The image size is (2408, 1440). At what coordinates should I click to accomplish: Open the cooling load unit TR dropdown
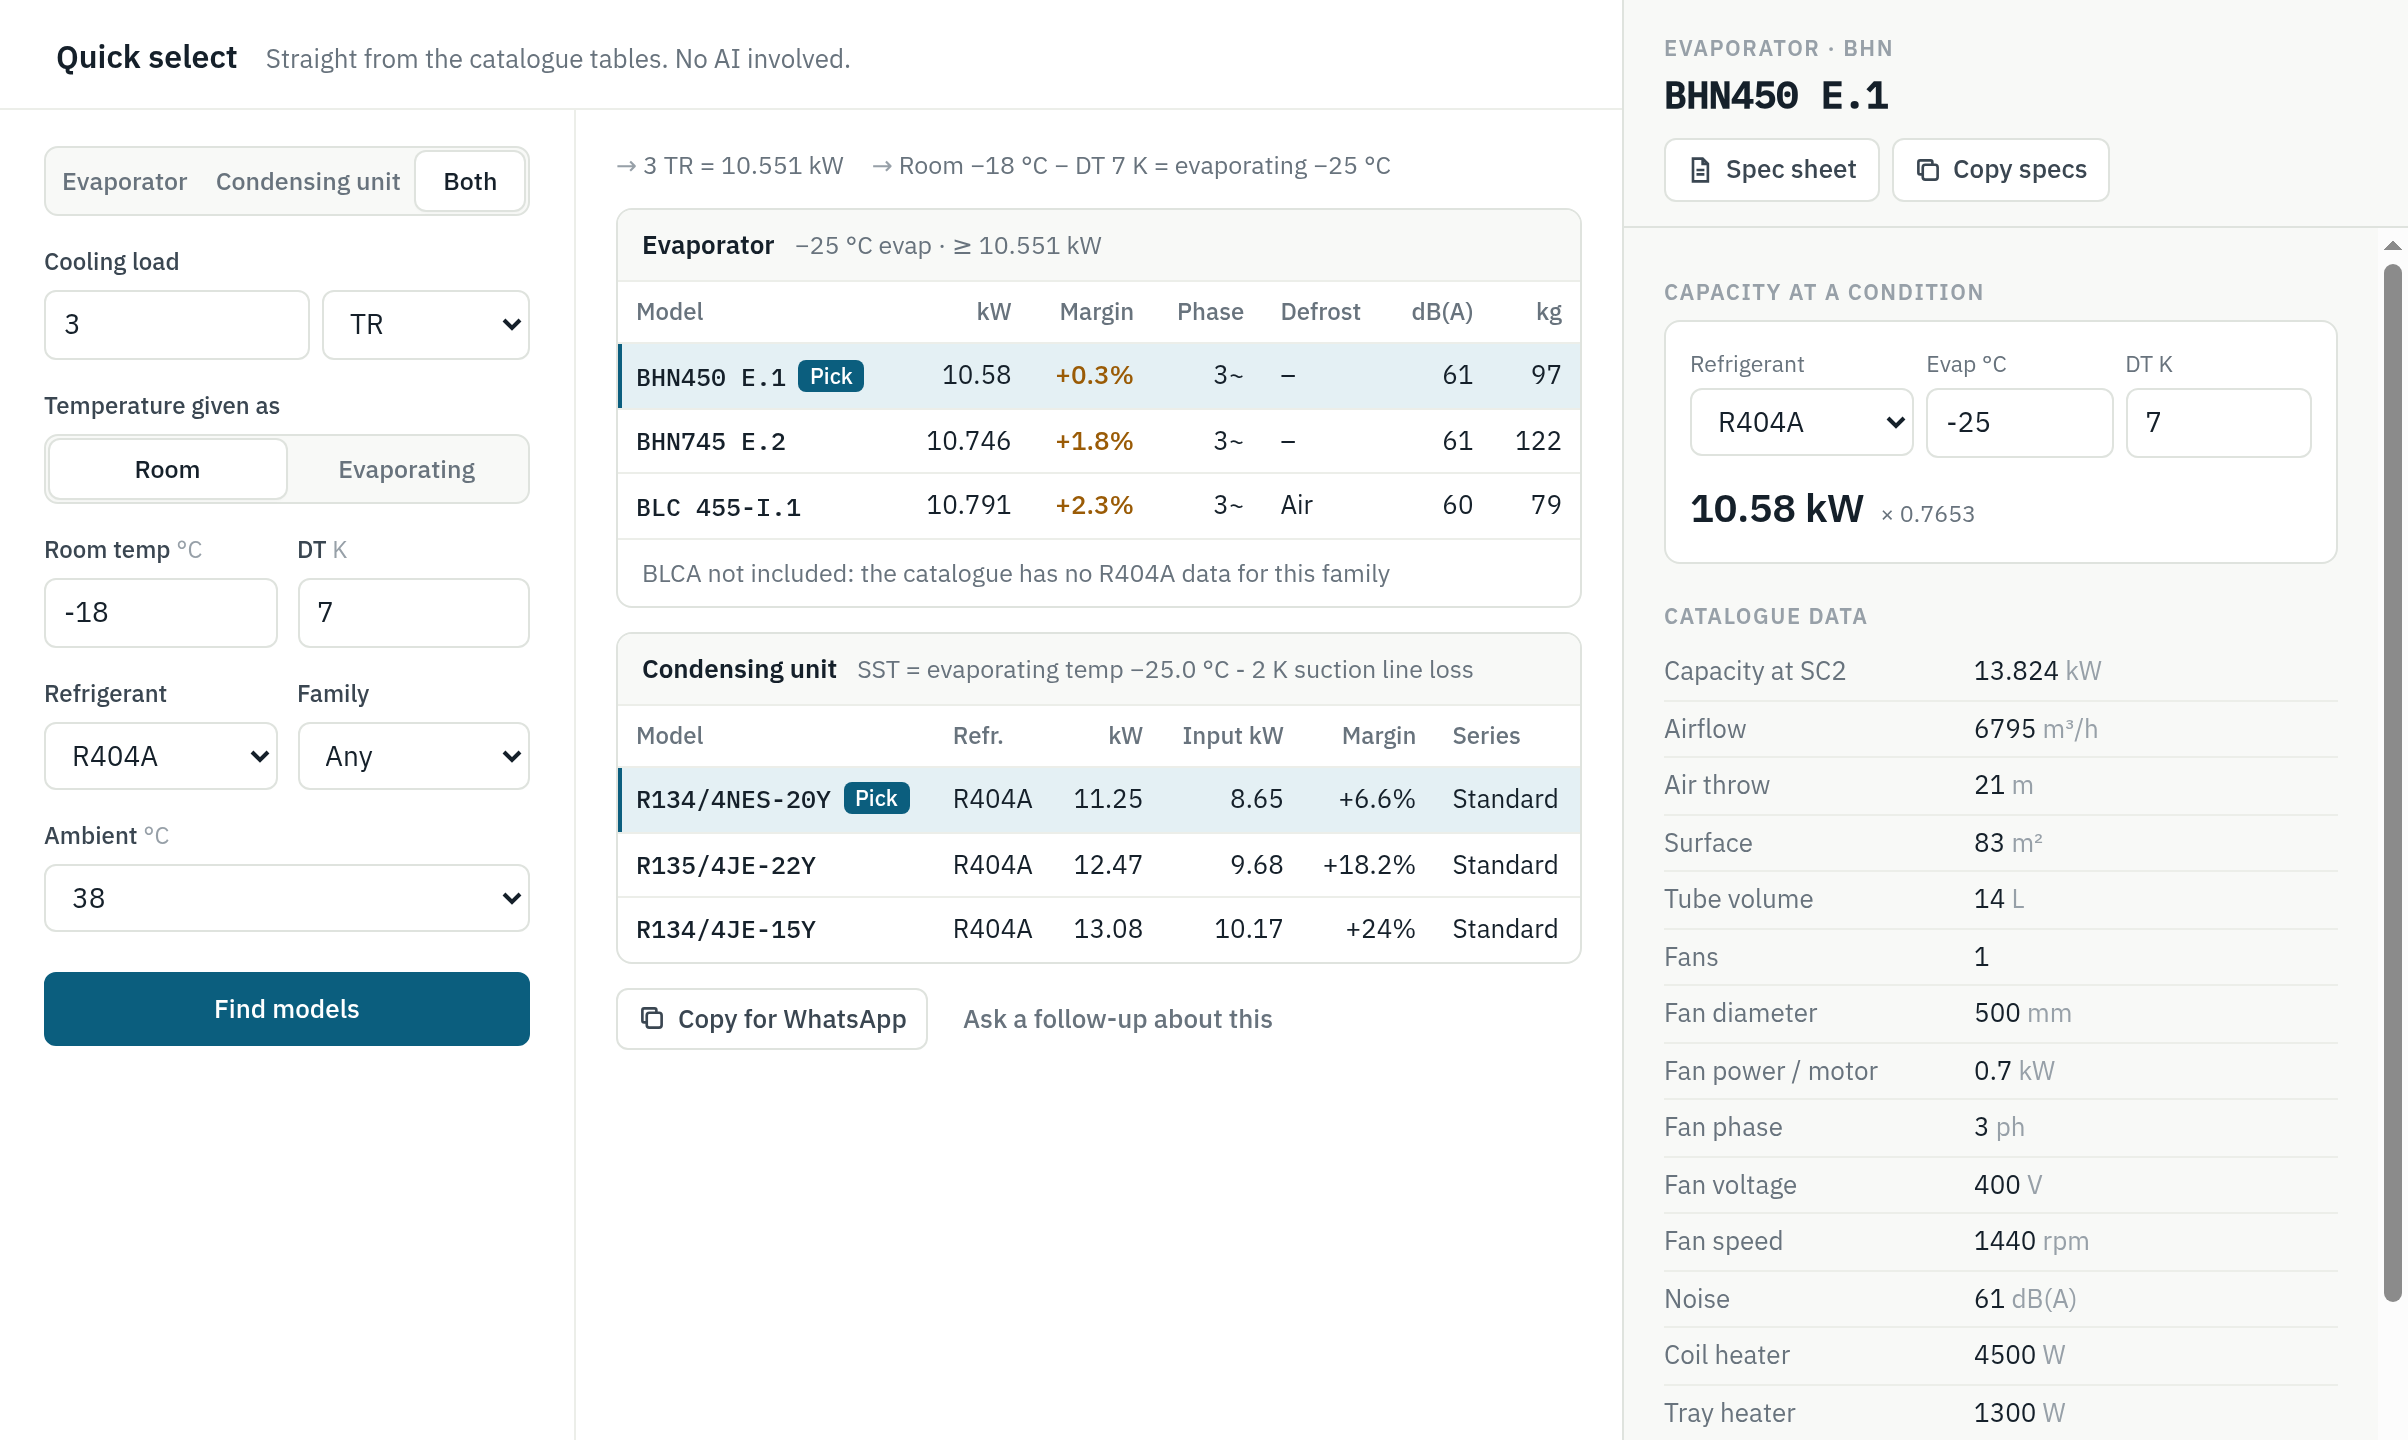[426, 325]
